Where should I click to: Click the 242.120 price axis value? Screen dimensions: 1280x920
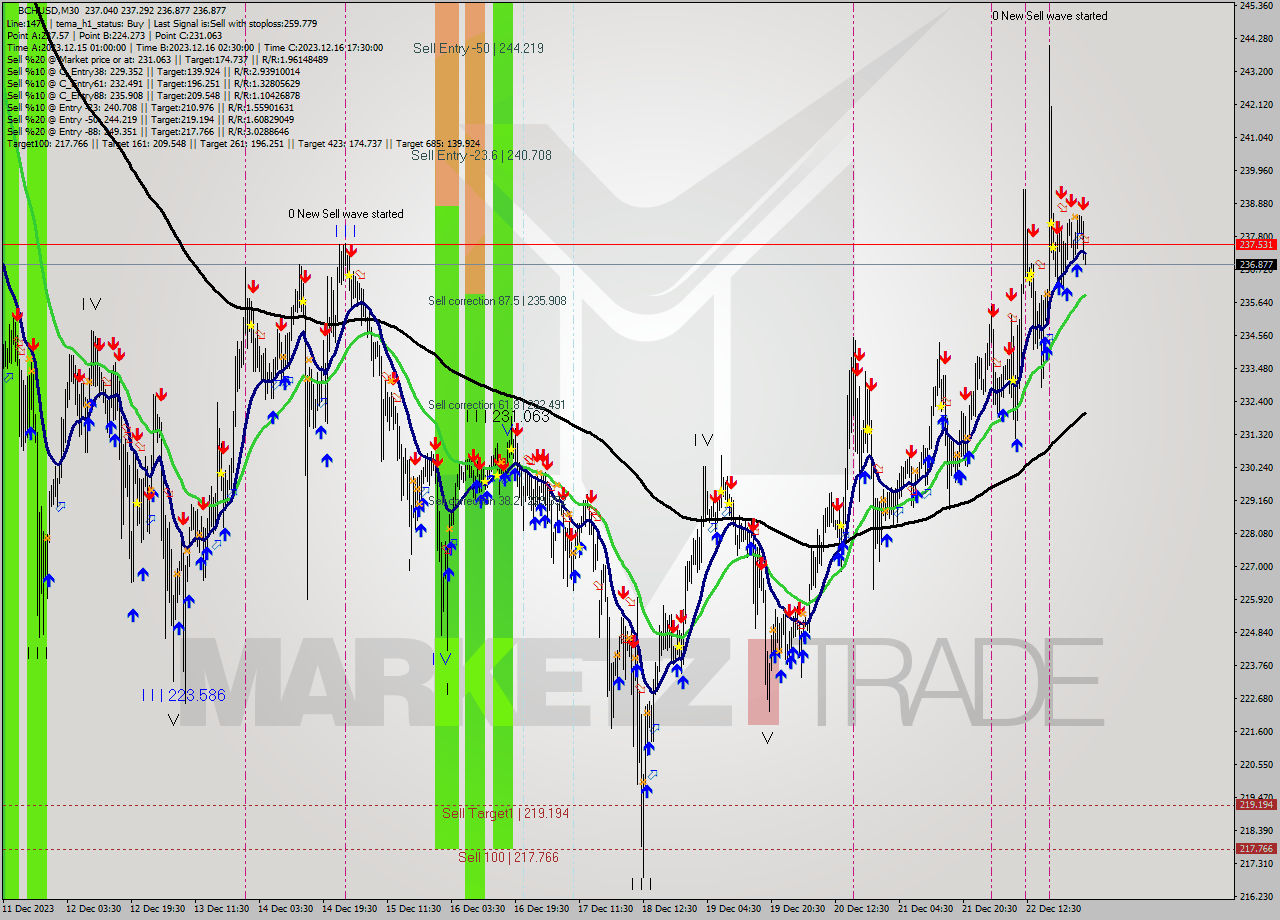(1256, 104)
